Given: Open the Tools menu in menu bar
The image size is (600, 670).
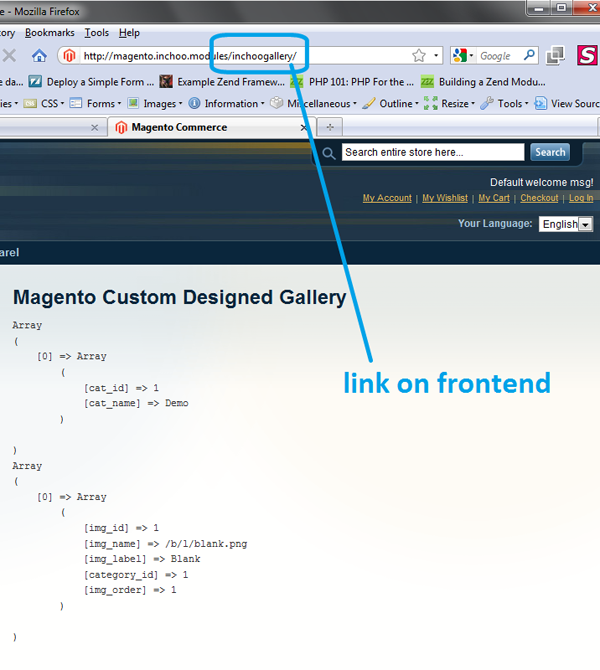Looking at the screenshot, I should click(x=97, y=33).
